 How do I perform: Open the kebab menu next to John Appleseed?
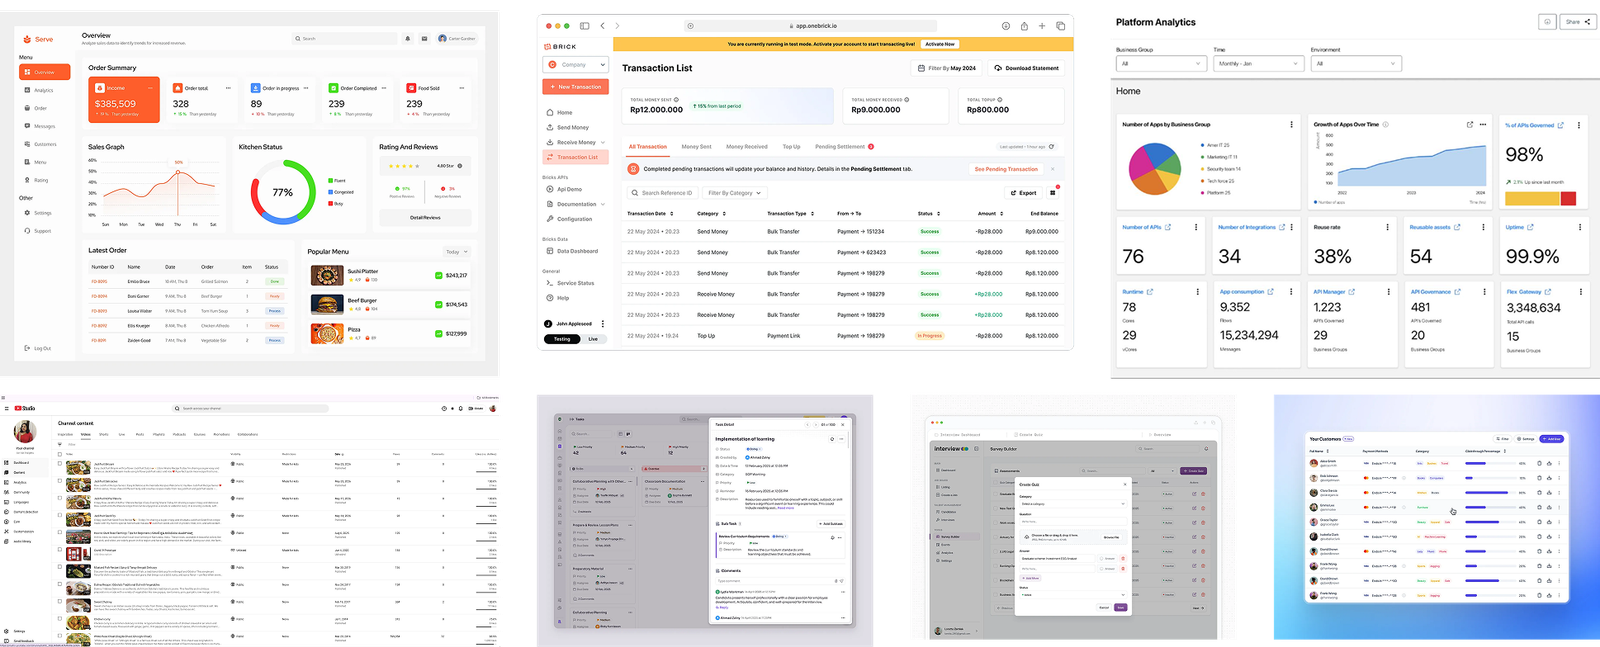602,324
